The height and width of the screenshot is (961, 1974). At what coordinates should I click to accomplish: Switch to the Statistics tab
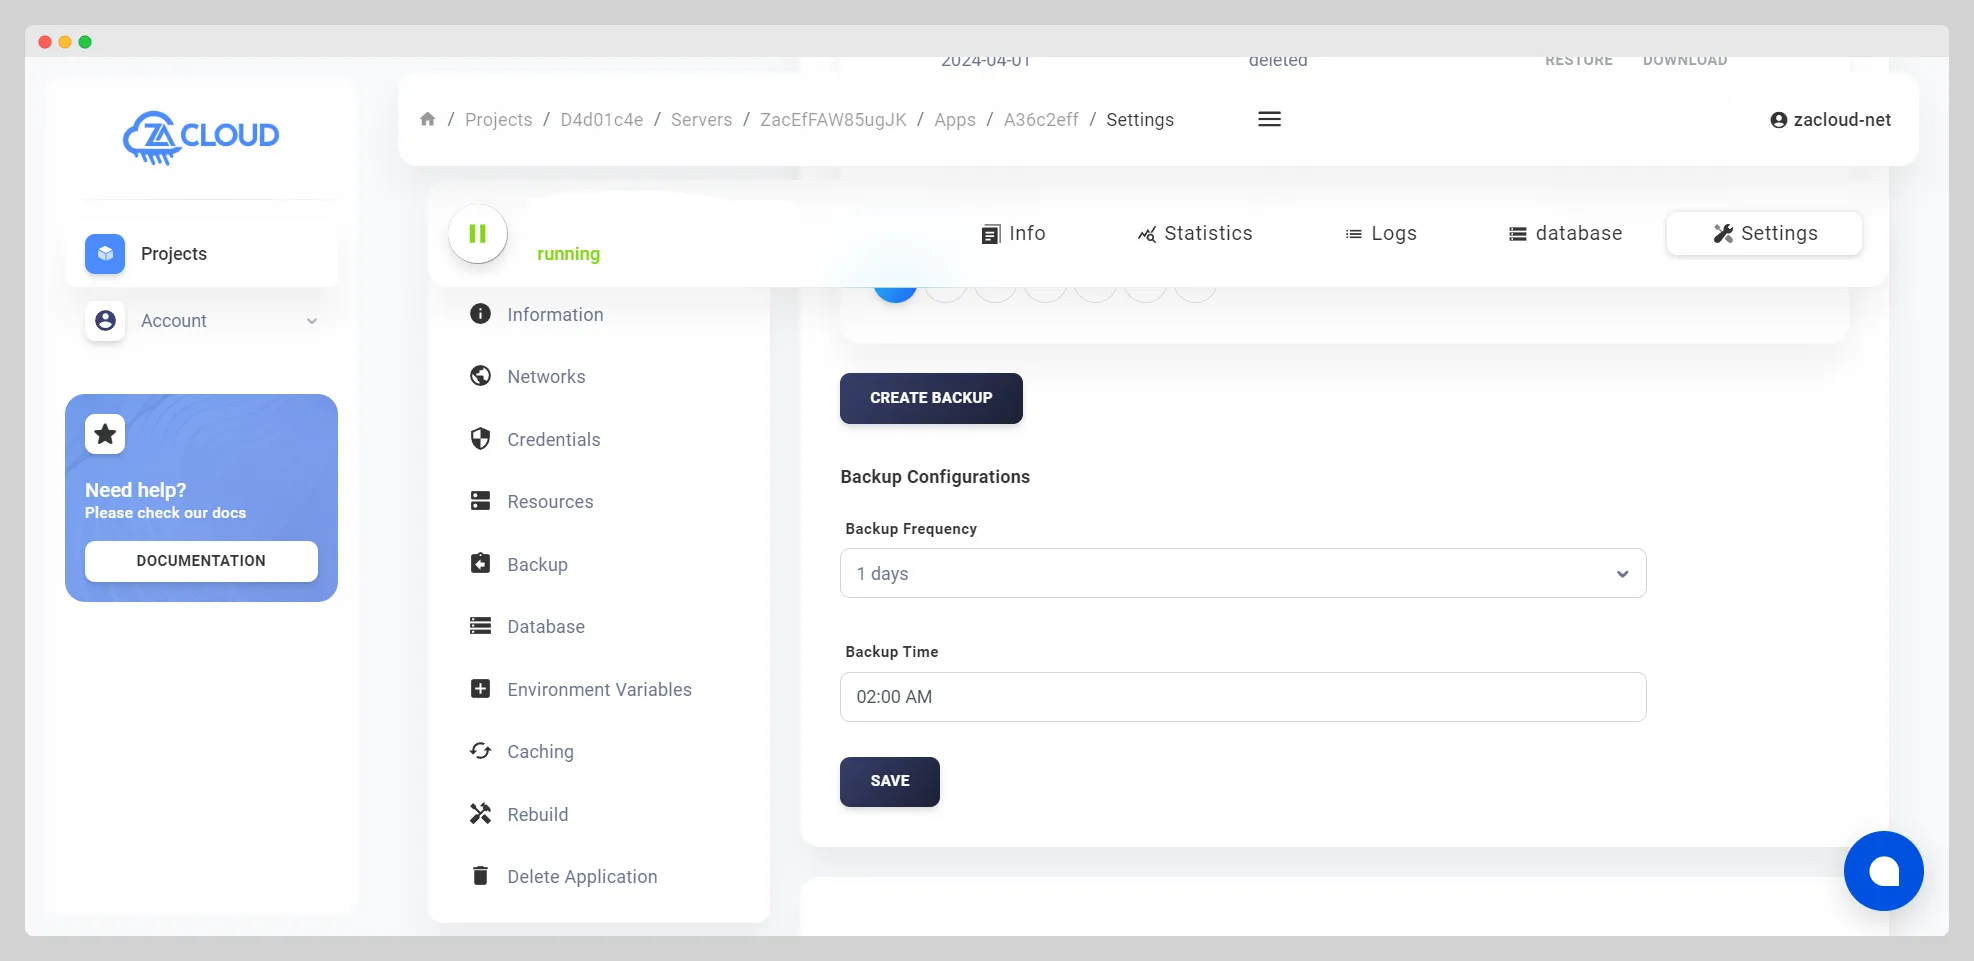coord(1195,233)
